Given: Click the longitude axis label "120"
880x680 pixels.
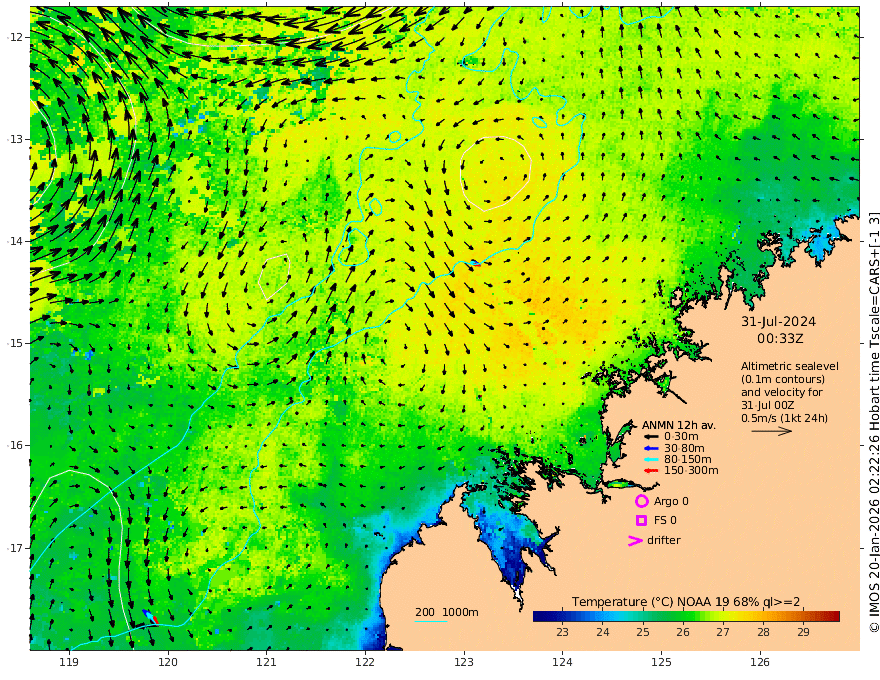Looking at the screenshot, I should tap(168, 663).
